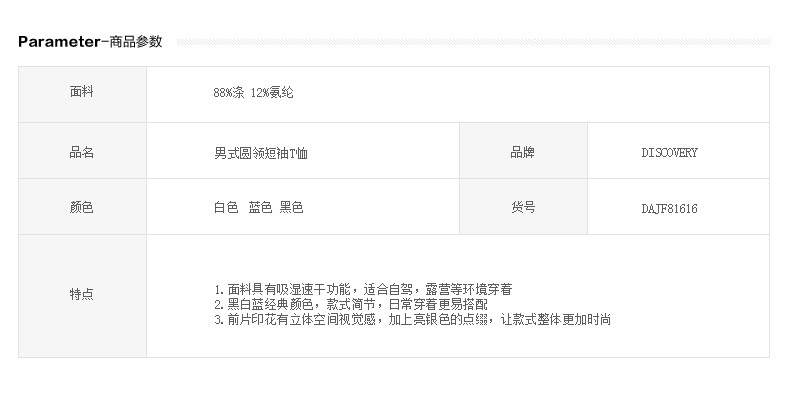Click the 商品参数 heading text
This screenshot has width=790, height=401.
pyautogui.click(x=143, y=42)
